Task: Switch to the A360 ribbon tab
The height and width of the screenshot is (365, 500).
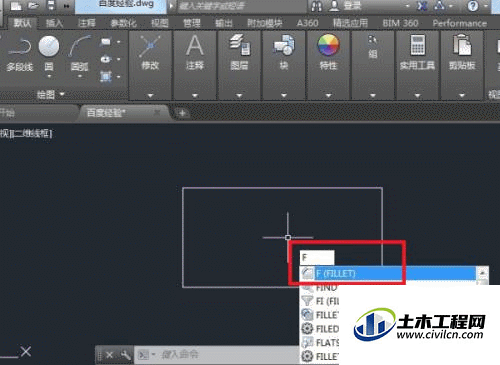Action: tap(307, 23)
